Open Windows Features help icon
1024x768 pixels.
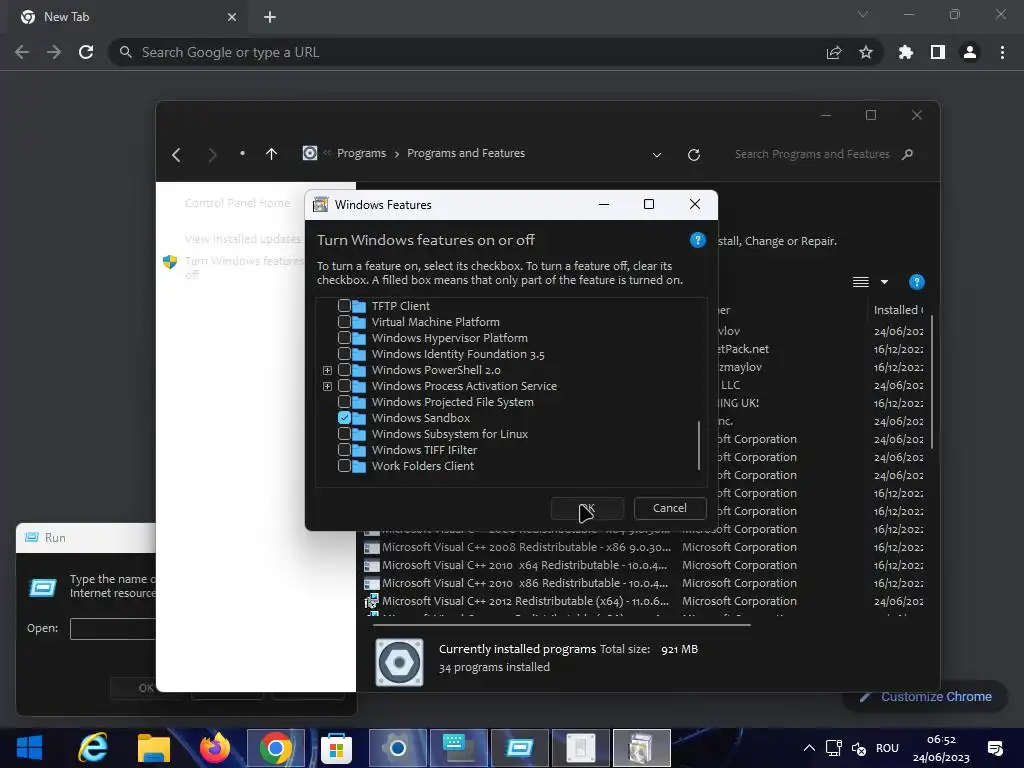pos(697,240)
